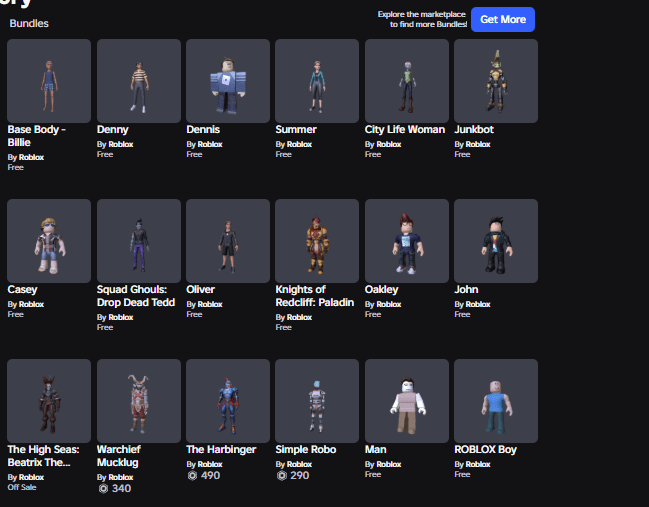Screen dimensions: 649x507
Task: Open the Summer bundle thumbnail
Action: pos(317,81)
